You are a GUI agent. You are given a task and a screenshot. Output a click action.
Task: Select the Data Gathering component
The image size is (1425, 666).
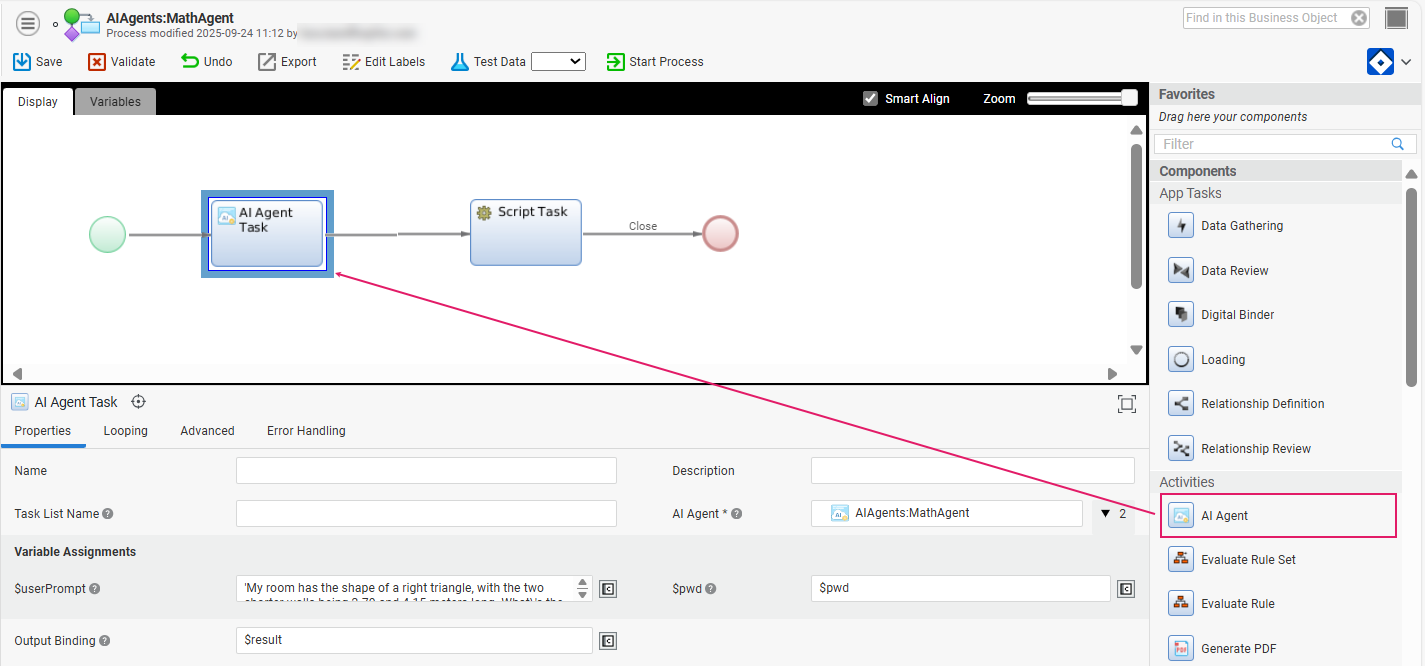tap(1241, 226)
